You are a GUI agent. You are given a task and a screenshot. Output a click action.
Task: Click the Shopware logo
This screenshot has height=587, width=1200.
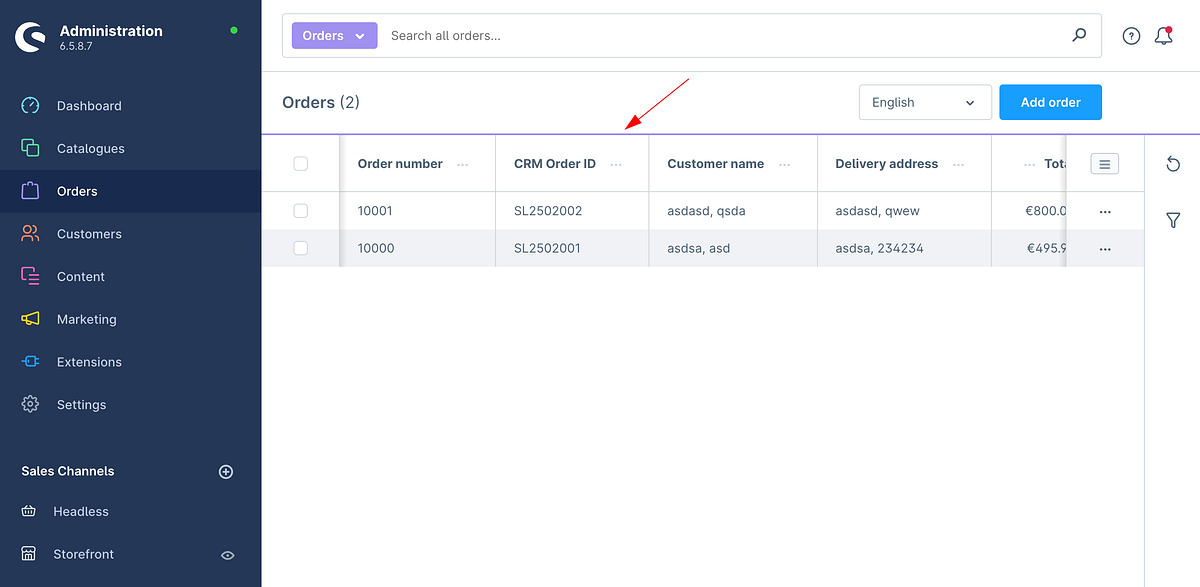(29, 36)
